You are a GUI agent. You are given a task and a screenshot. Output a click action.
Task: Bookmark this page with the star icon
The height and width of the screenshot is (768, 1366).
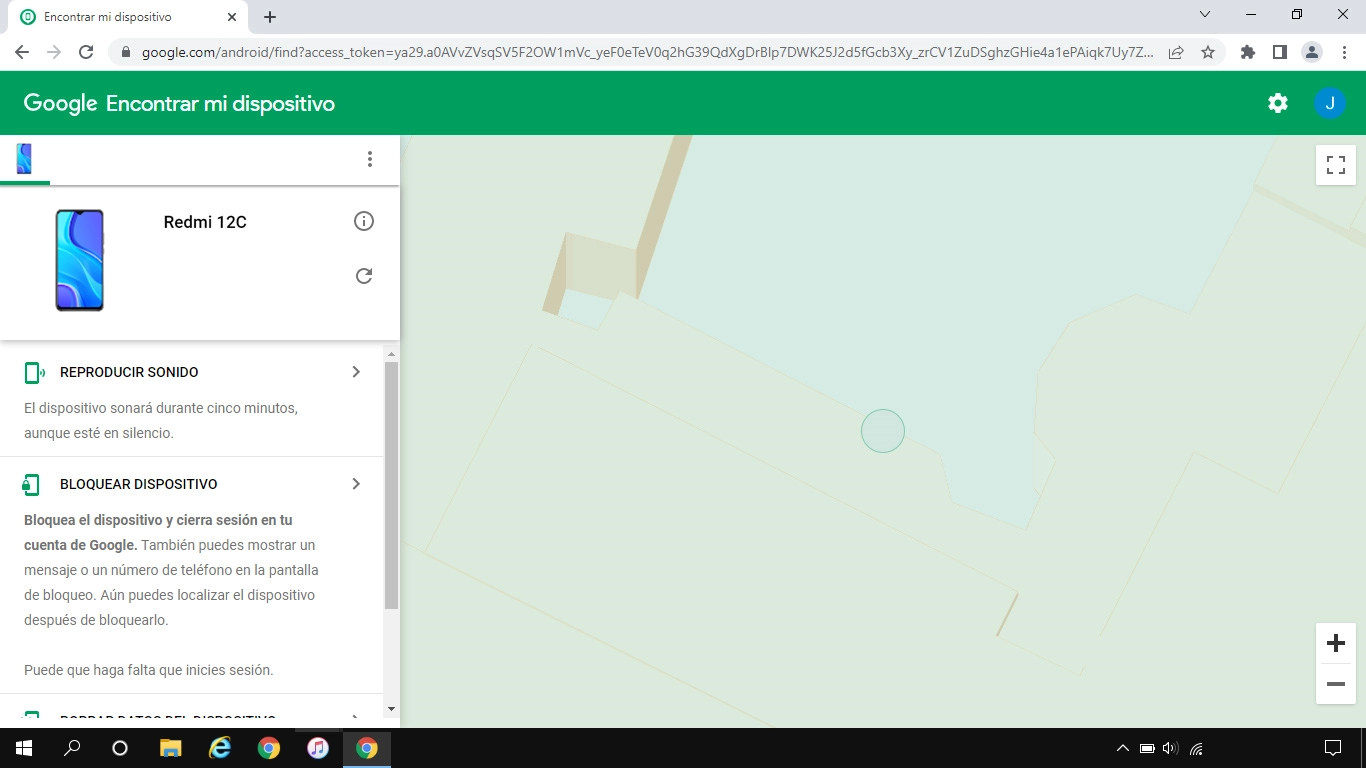(x=1208, y=52)
